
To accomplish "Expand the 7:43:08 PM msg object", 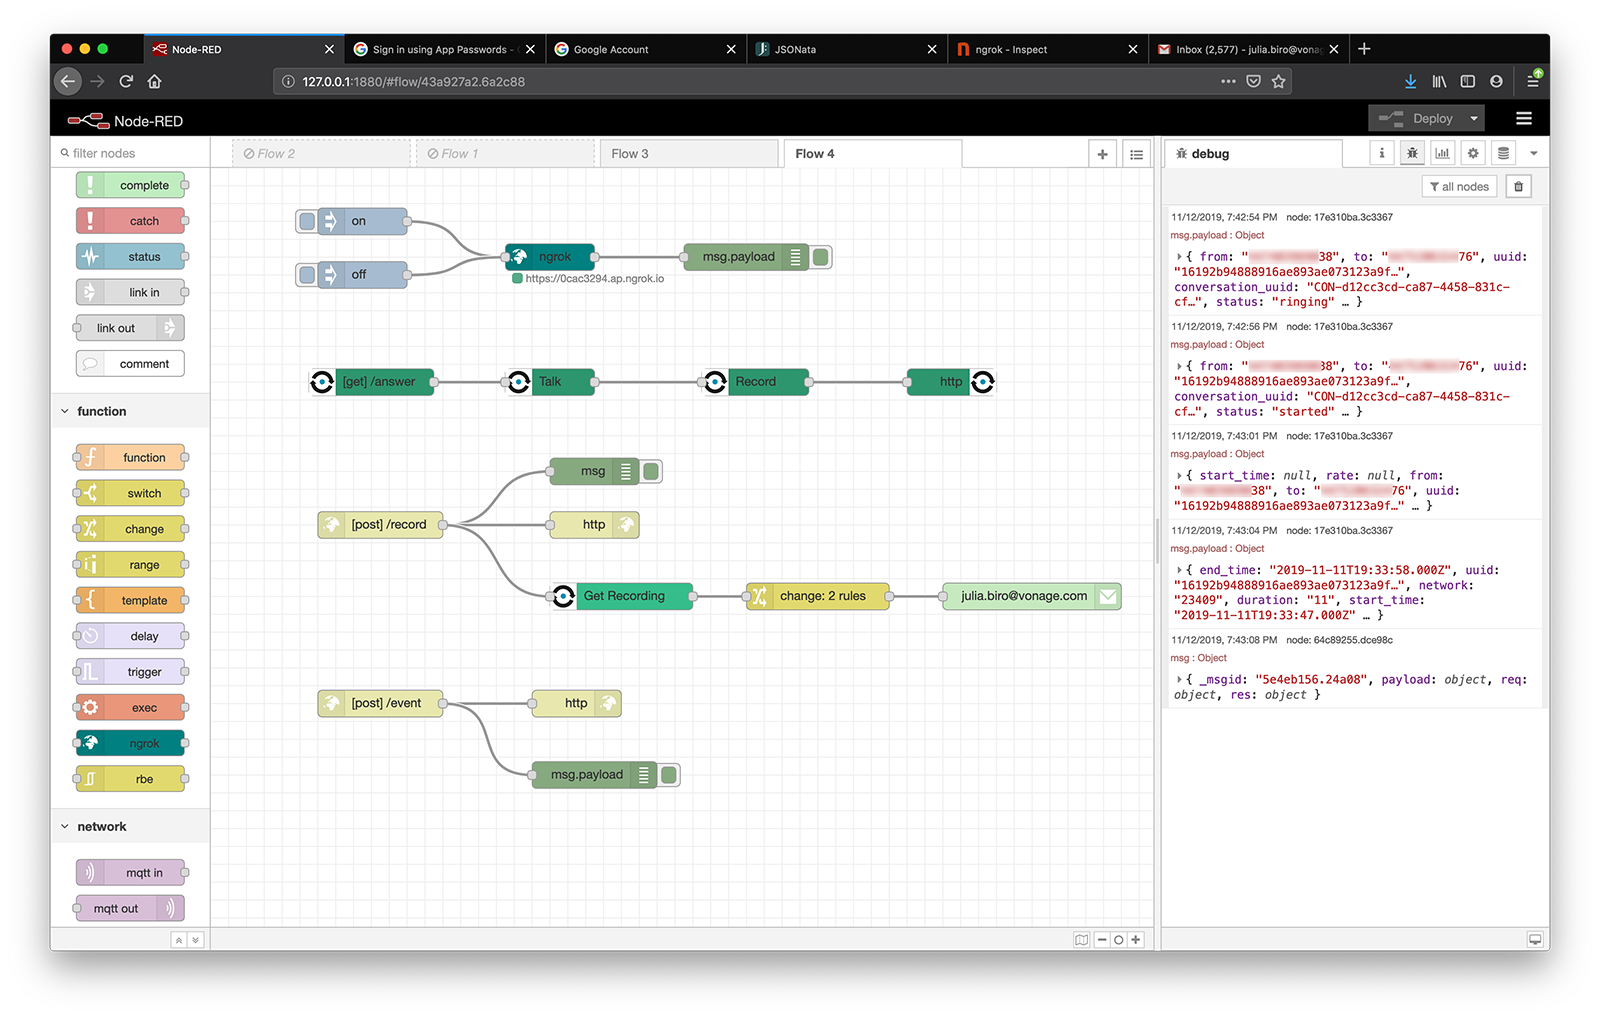I will [1180, 680].
